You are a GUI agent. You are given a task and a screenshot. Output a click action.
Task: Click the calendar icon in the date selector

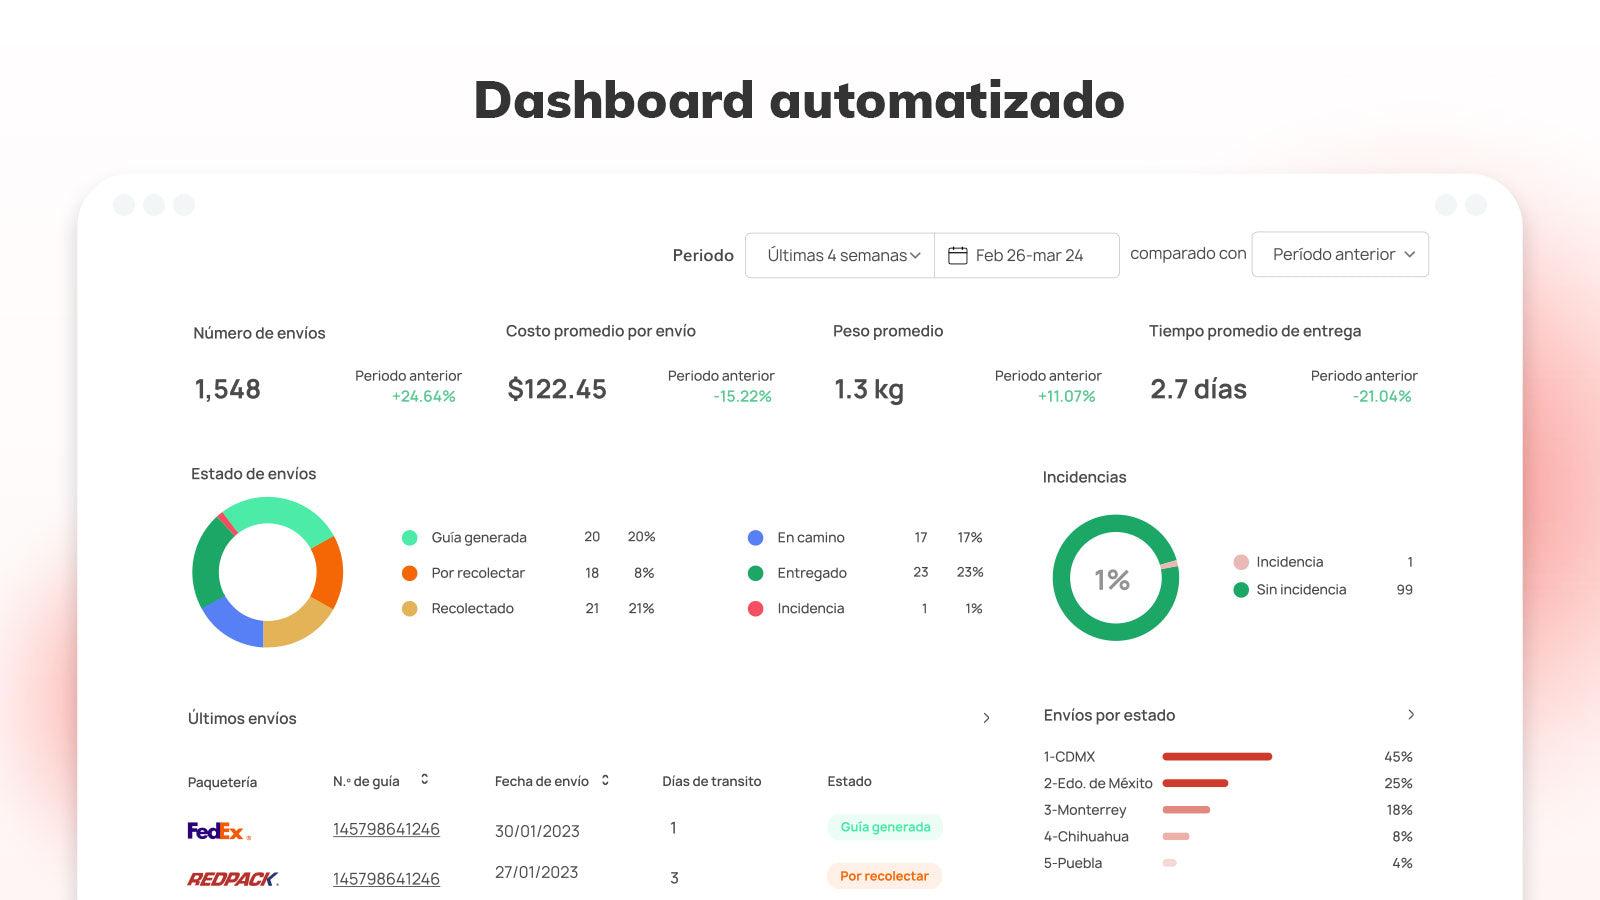click(959, 255)
